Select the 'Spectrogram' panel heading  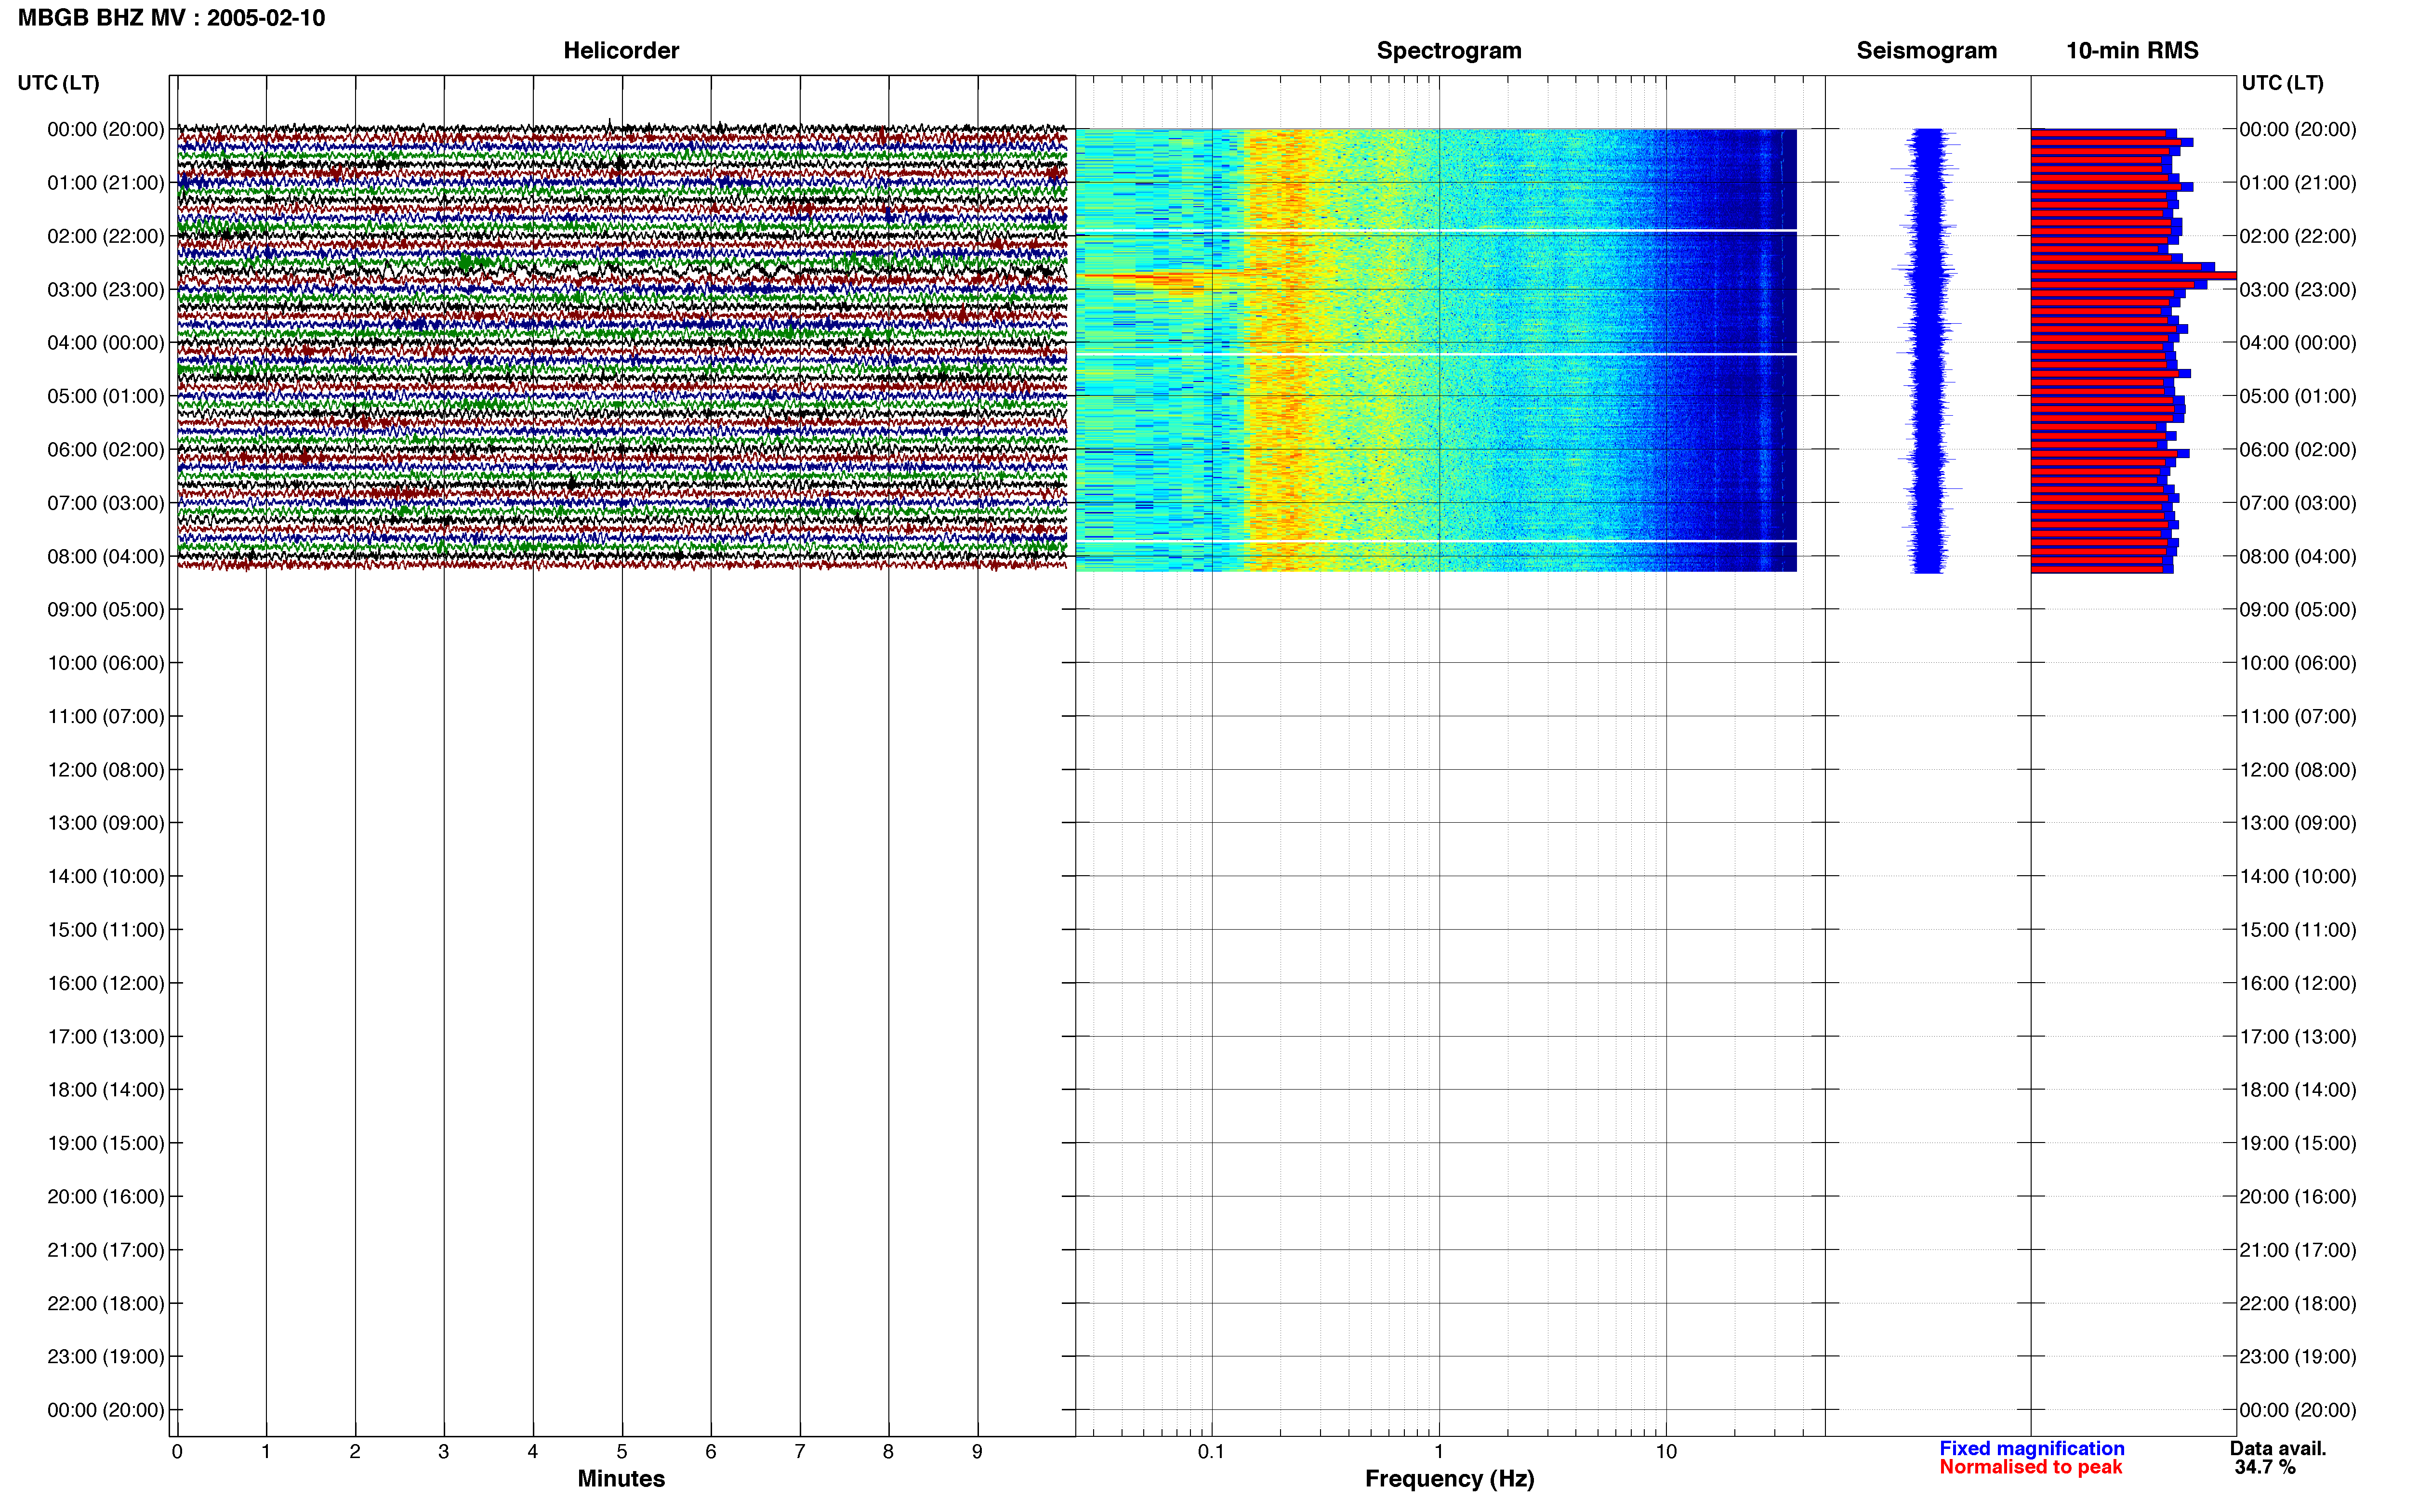pos(1449,50)
